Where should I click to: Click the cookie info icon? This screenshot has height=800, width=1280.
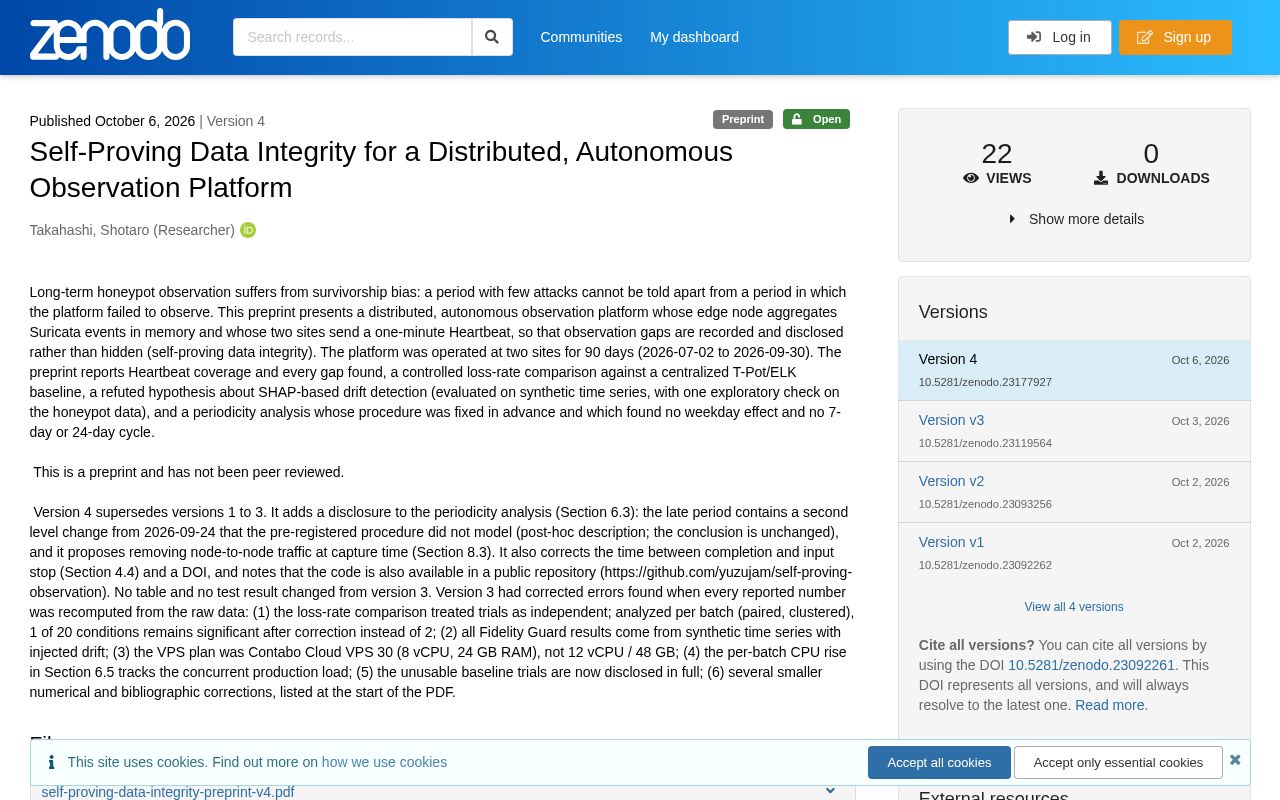pos(51,762)
